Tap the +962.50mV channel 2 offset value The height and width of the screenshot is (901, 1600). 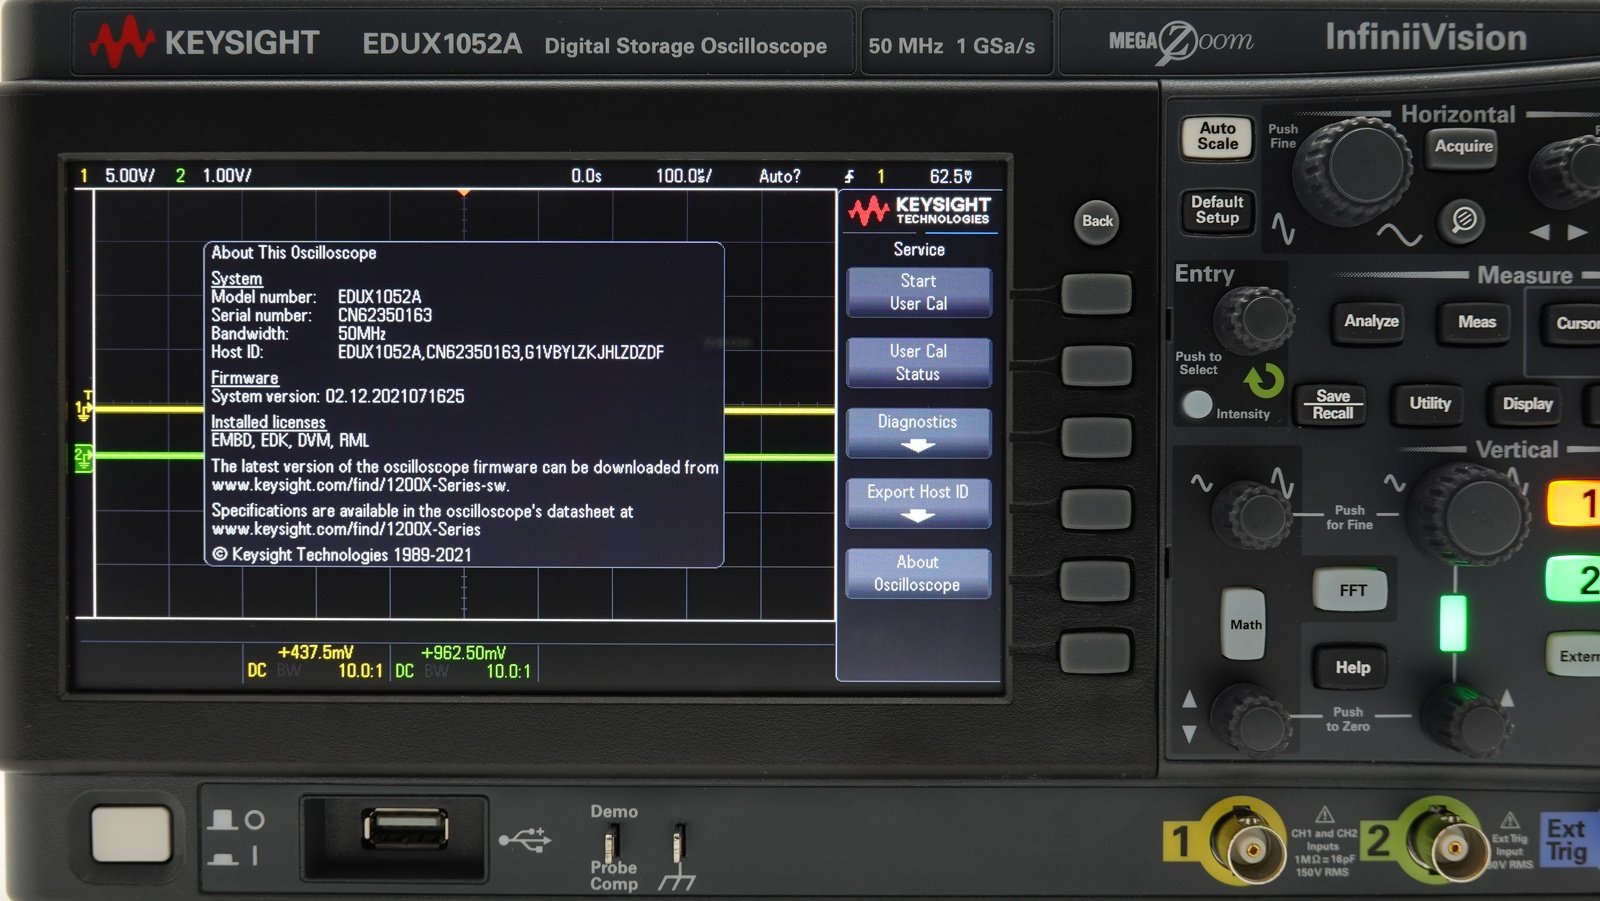click(x=464, y=652)
